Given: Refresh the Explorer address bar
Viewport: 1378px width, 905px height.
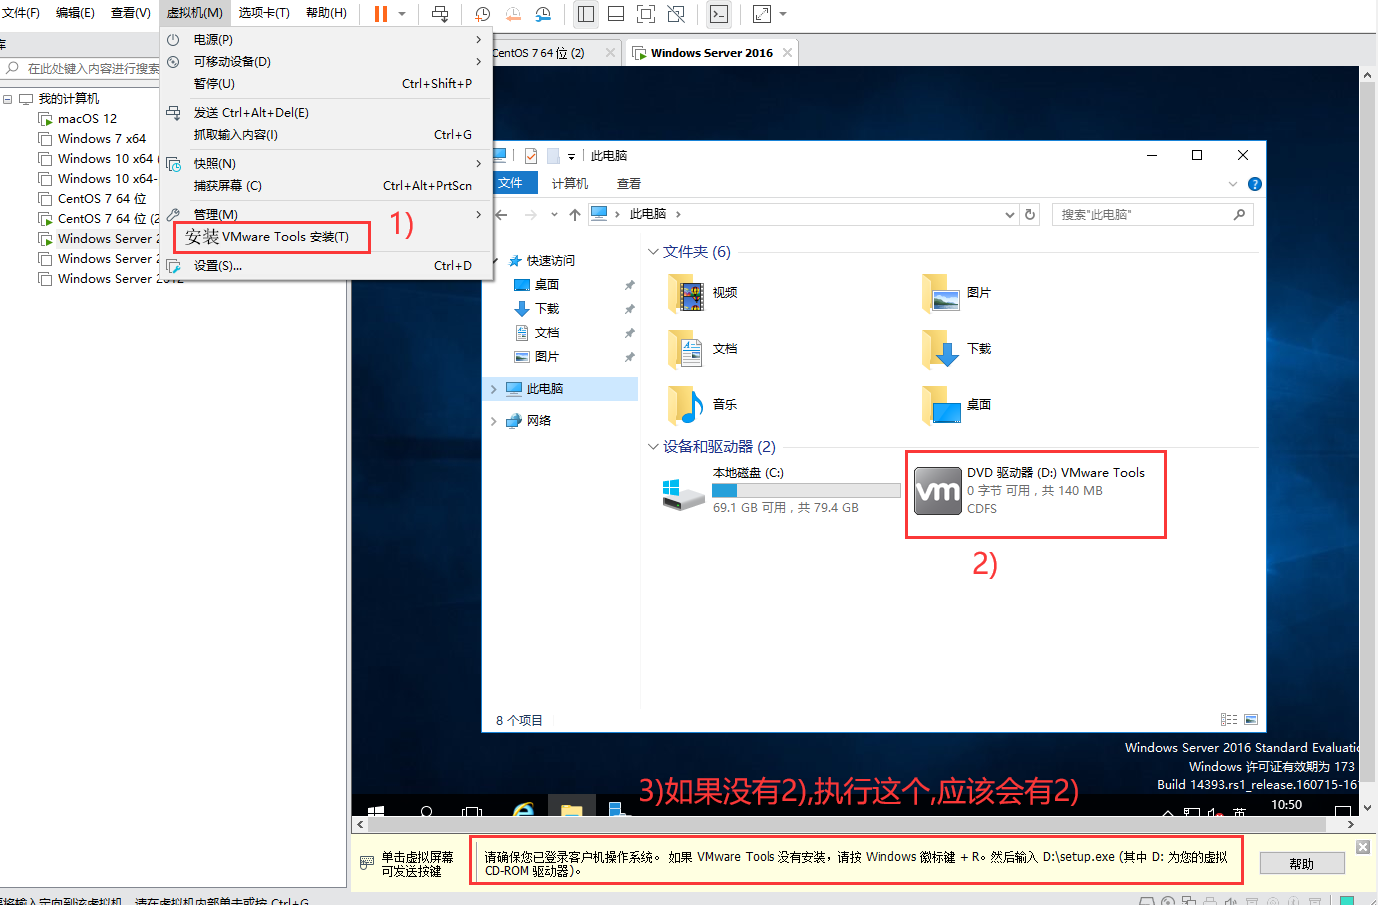Looking at the screenshot, I should click(1030, 214).
